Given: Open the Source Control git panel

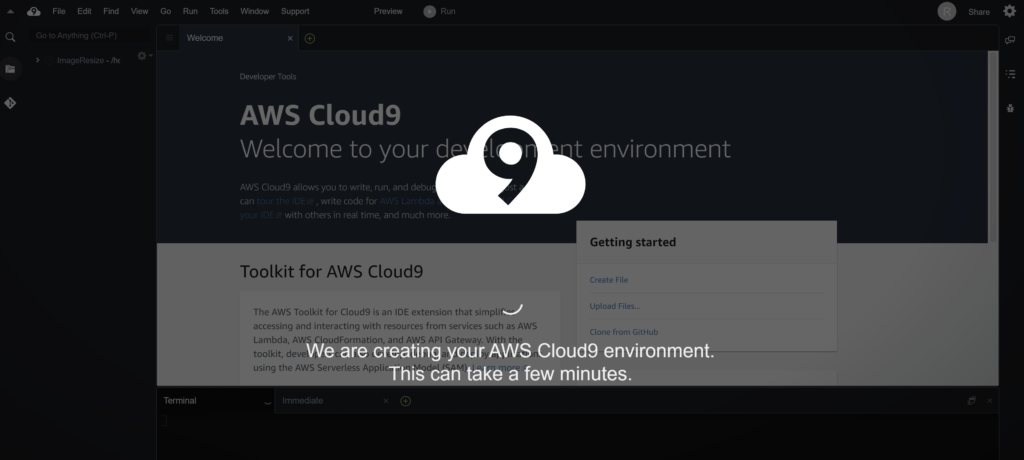Looking at the screenshot, I should click(x=10, y=103).
